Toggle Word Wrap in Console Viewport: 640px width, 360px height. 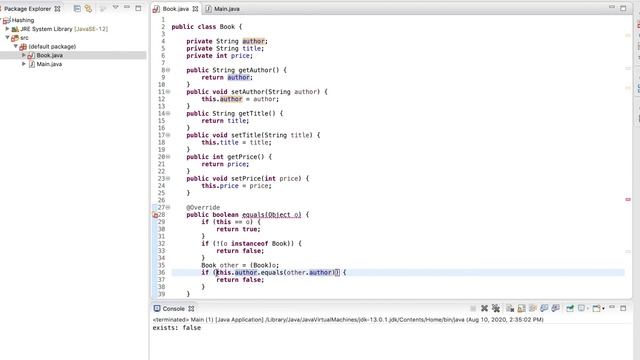pyautogui.click(x=533, y=309)
